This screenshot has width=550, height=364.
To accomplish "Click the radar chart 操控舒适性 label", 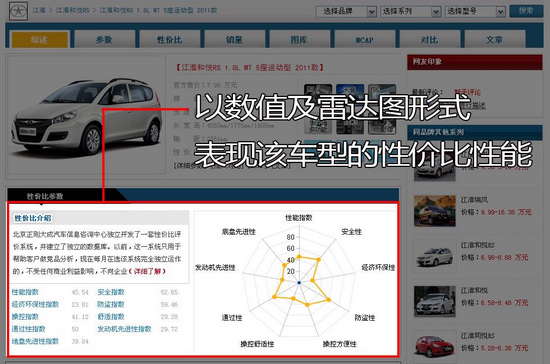I will point(257,344).
